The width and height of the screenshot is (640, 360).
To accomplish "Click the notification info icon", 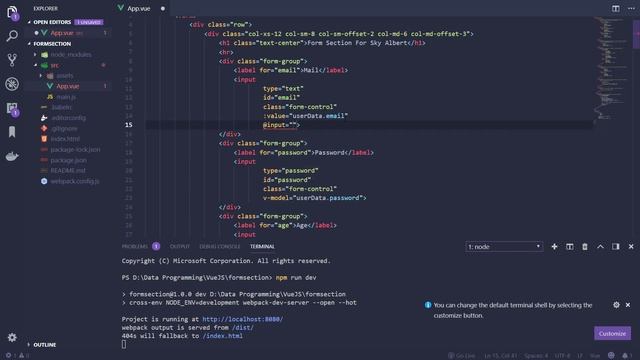I will (428, 305).
